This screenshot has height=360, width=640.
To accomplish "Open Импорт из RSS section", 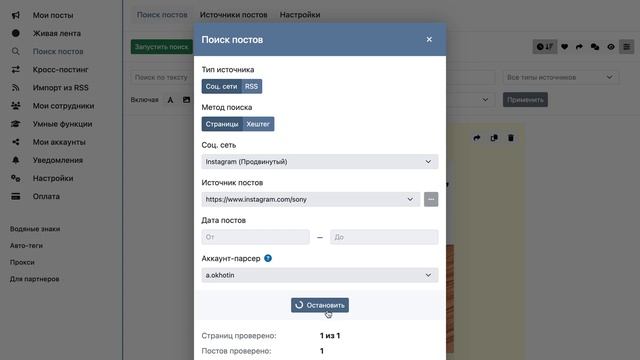I will pyautogui.click(x=60, y=87).
